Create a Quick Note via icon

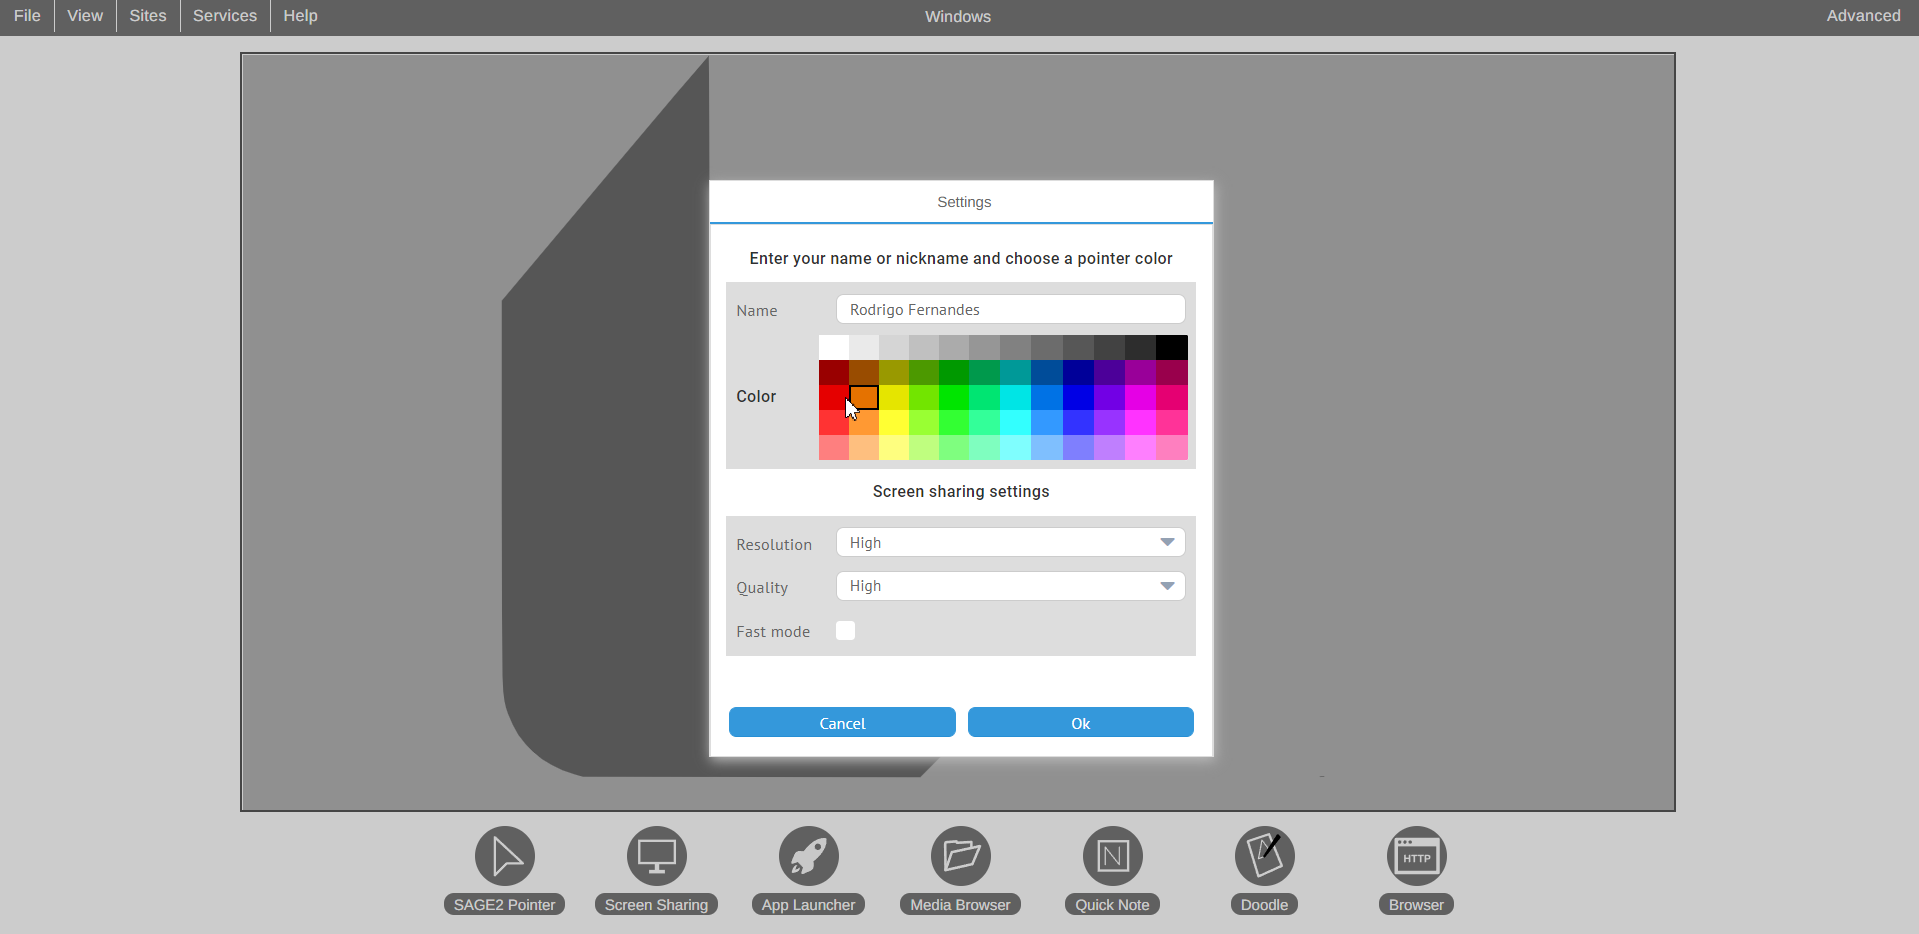(1113, 856)
